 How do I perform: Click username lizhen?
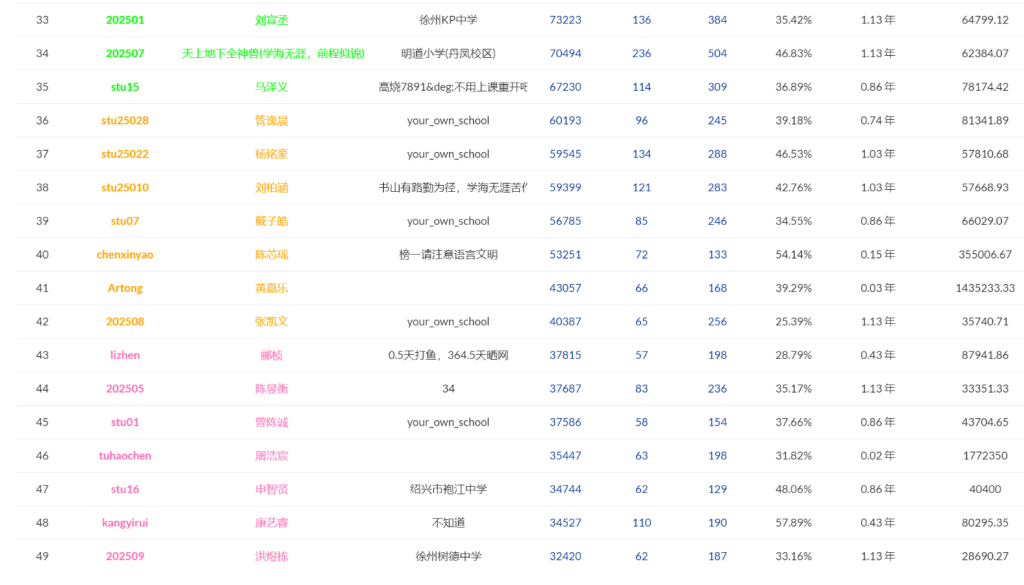pyautogui.click(x=125, y=355)
